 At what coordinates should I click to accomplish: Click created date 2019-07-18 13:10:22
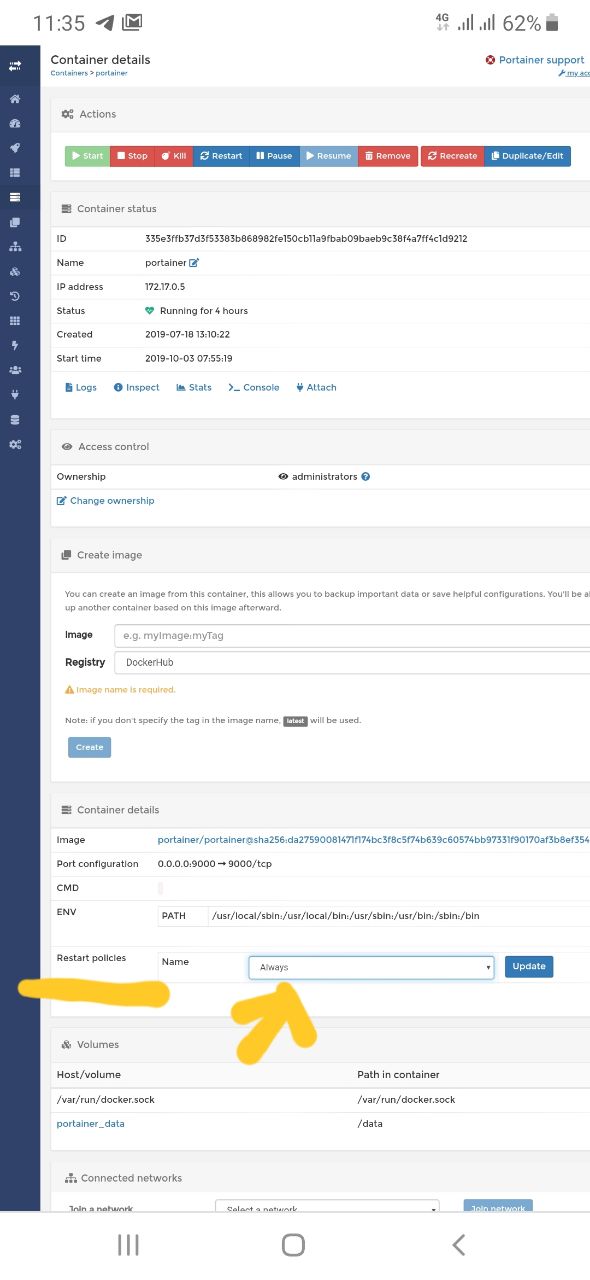187,335
